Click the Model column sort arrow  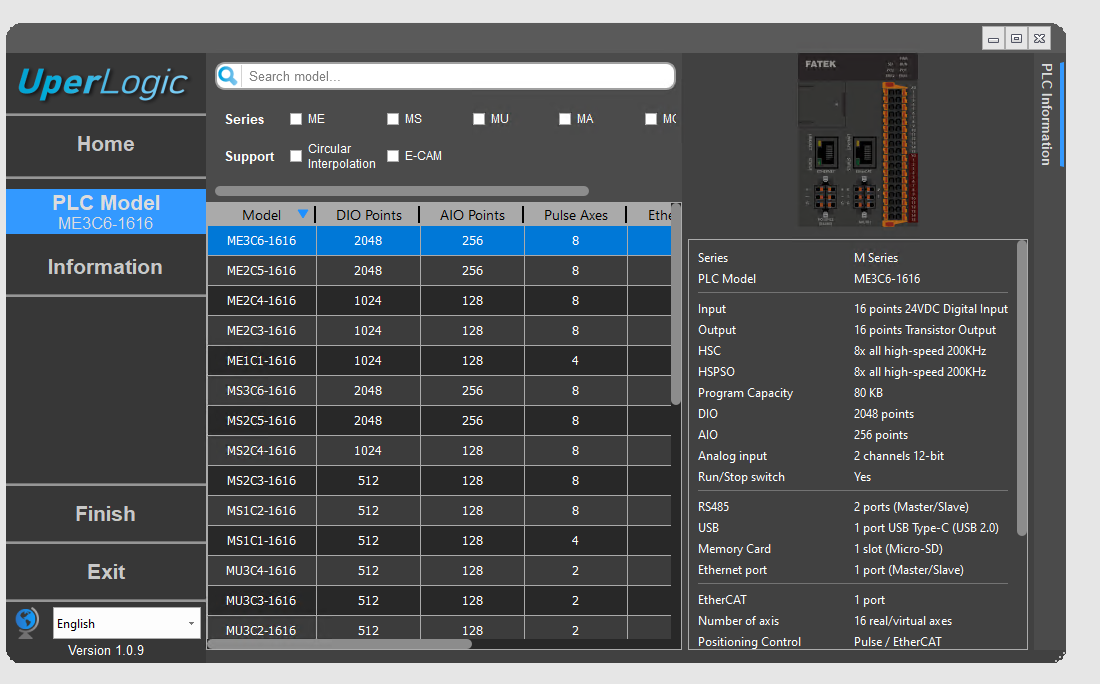tap(303, 214)
